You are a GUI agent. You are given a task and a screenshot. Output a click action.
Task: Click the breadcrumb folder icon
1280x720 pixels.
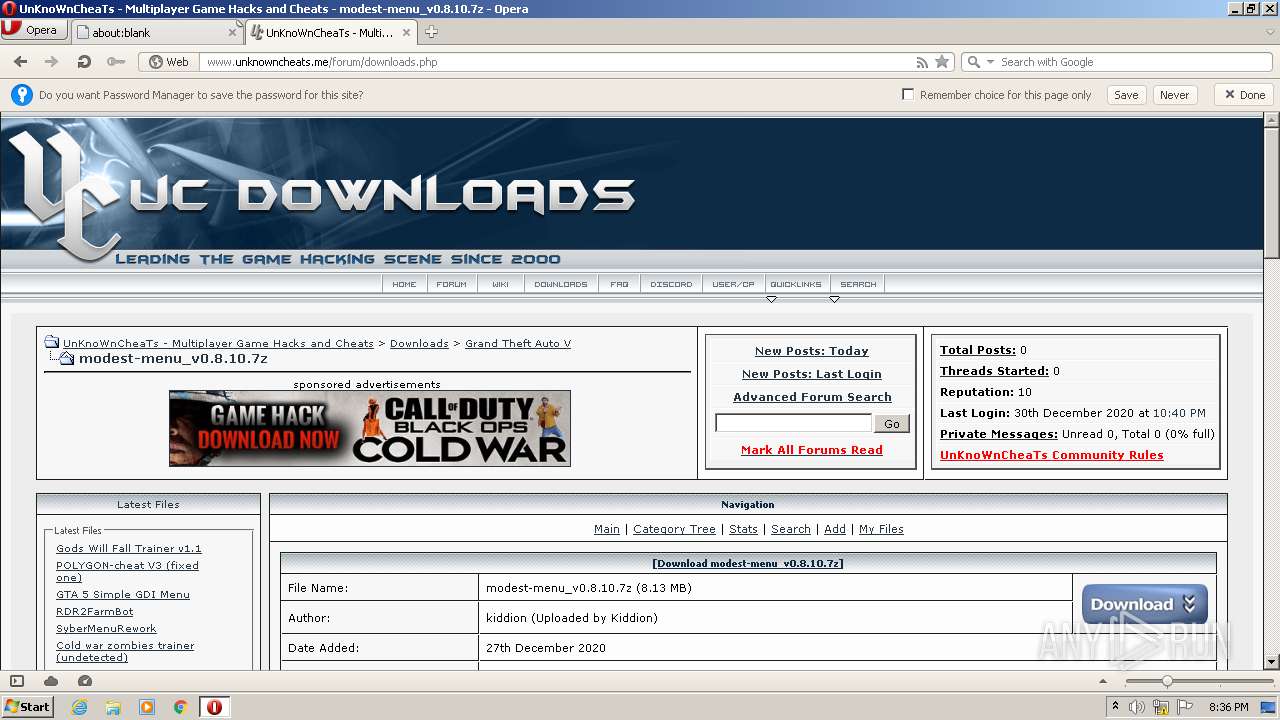tap(51, 342)
